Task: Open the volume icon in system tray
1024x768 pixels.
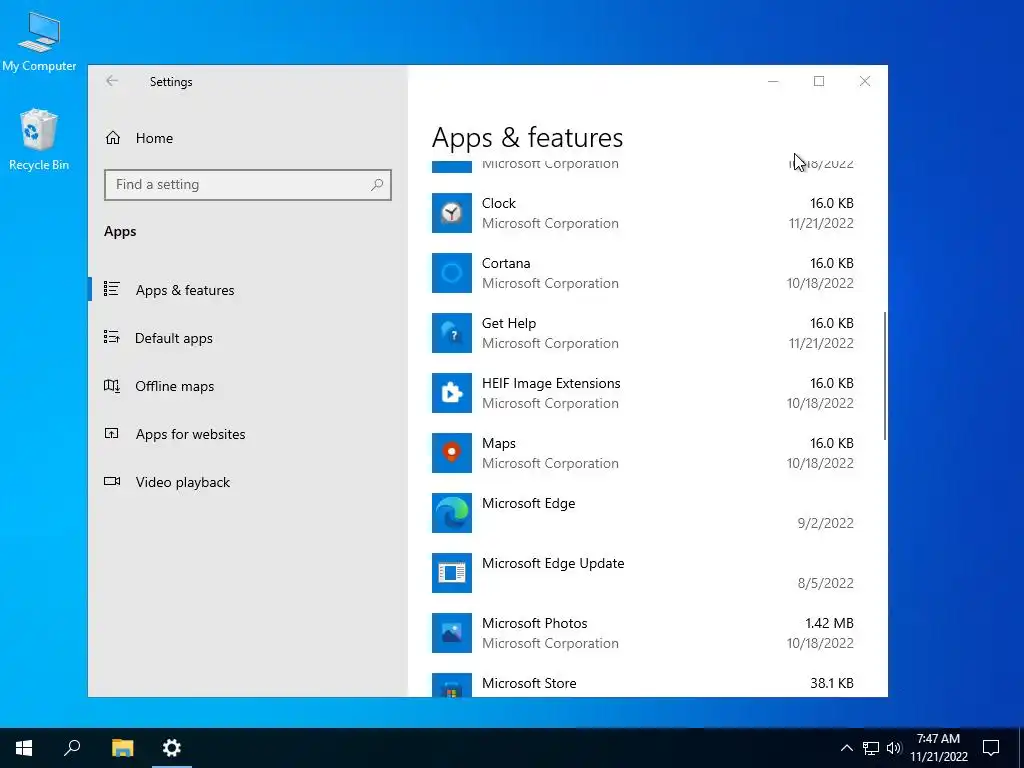Action: 894,748
